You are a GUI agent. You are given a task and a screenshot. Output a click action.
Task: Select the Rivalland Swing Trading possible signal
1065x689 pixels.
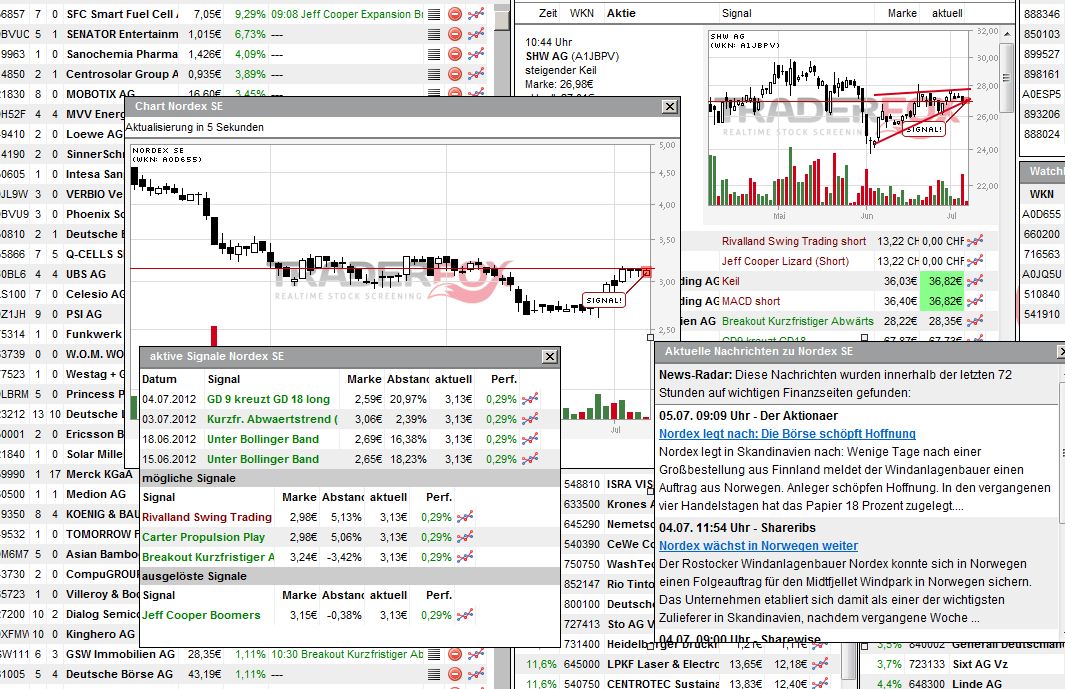click(206, 517)
